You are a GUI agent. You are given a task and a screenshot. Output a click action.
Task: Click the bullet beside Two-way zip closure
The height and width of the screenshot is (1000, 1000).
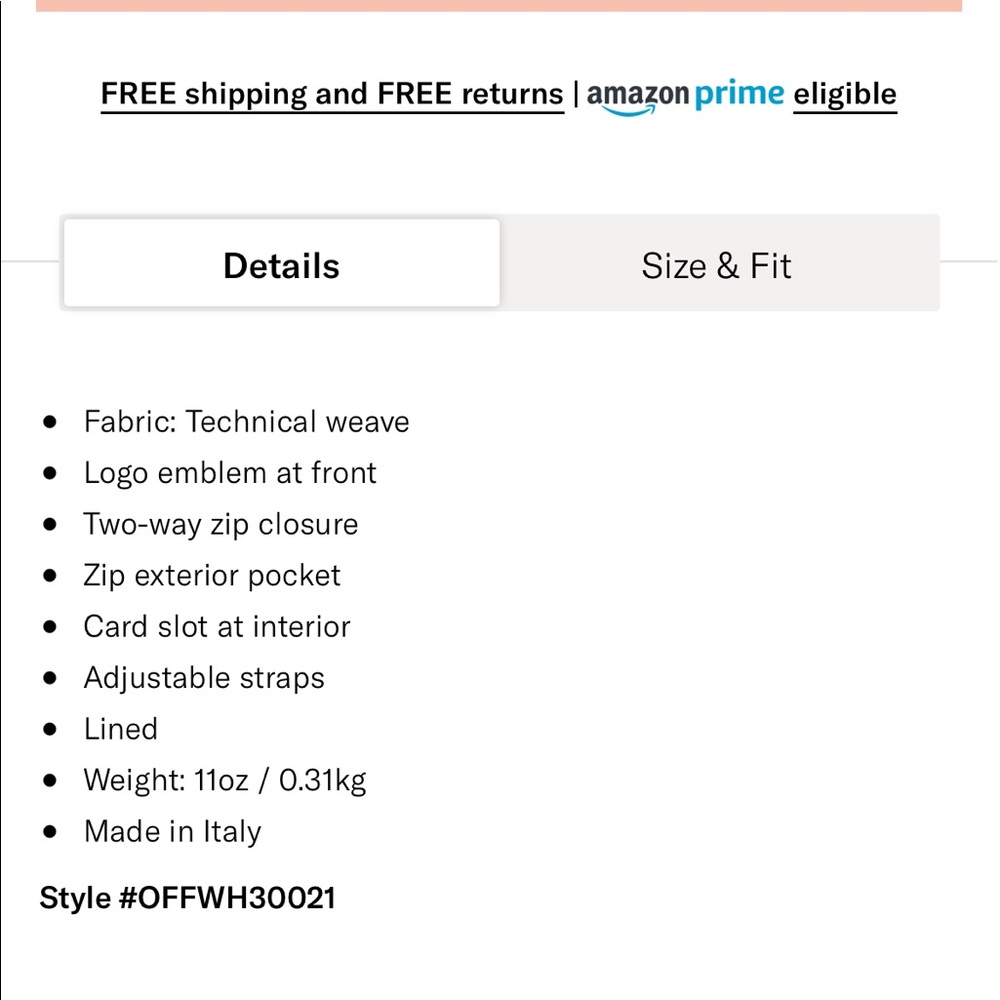pos(49,524)
